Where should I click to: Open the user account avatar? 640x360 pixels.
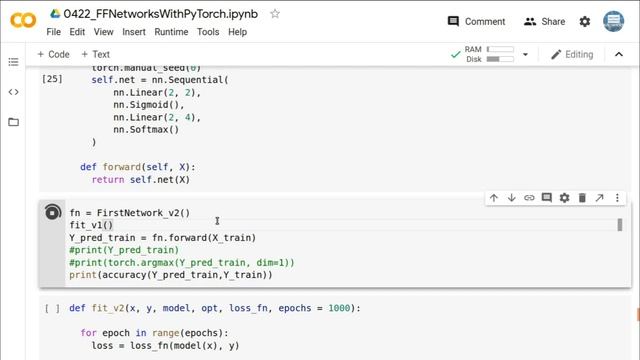pyautogui.click(x=613, y=21)
